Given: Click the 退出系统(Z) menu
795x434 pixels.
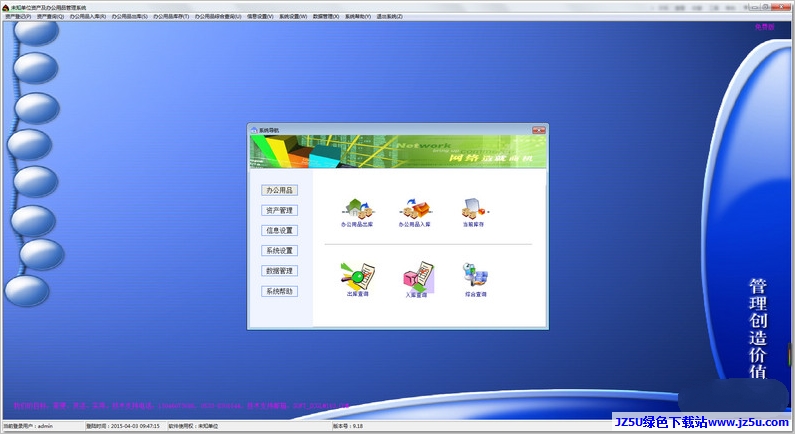Looking at the screenshot, I should [389, 17].
